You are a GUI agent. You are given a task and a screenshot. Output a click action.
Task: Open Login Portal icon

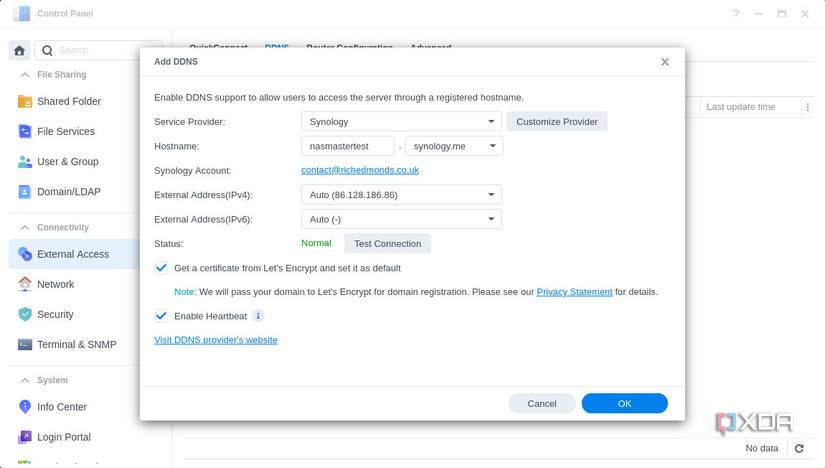click(25, 437)
